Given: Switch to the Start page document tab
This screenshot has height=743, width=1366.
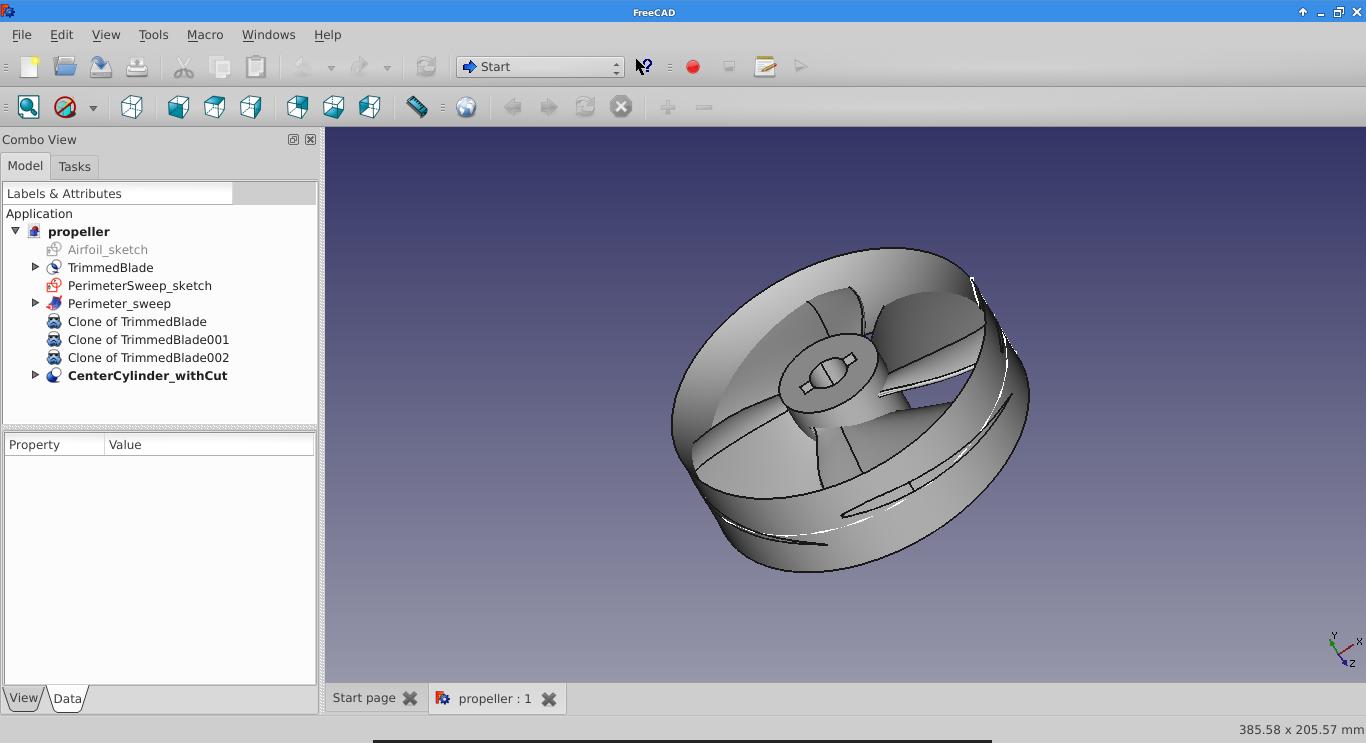Looking at the screenshot, I should coord(364,698).
